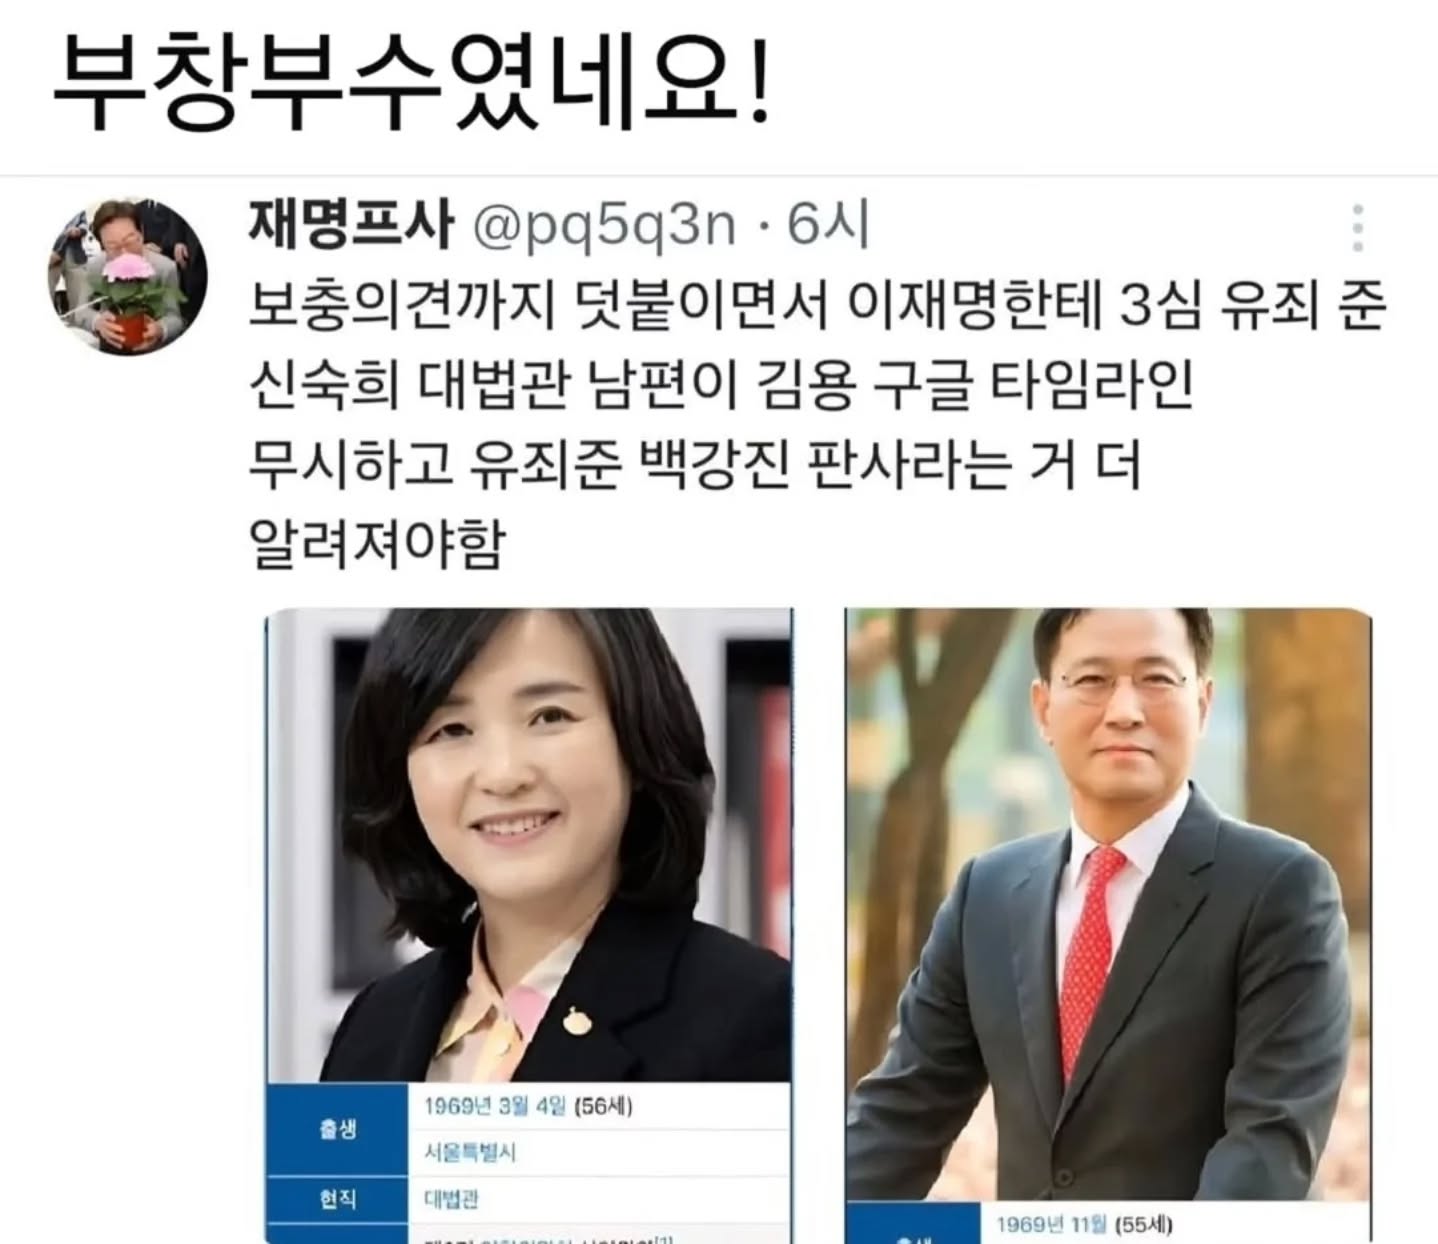Open the tweet's three-dot more options menu
The width and height of the screenshot is (1438, 1244).
[x=1357, y=228]
